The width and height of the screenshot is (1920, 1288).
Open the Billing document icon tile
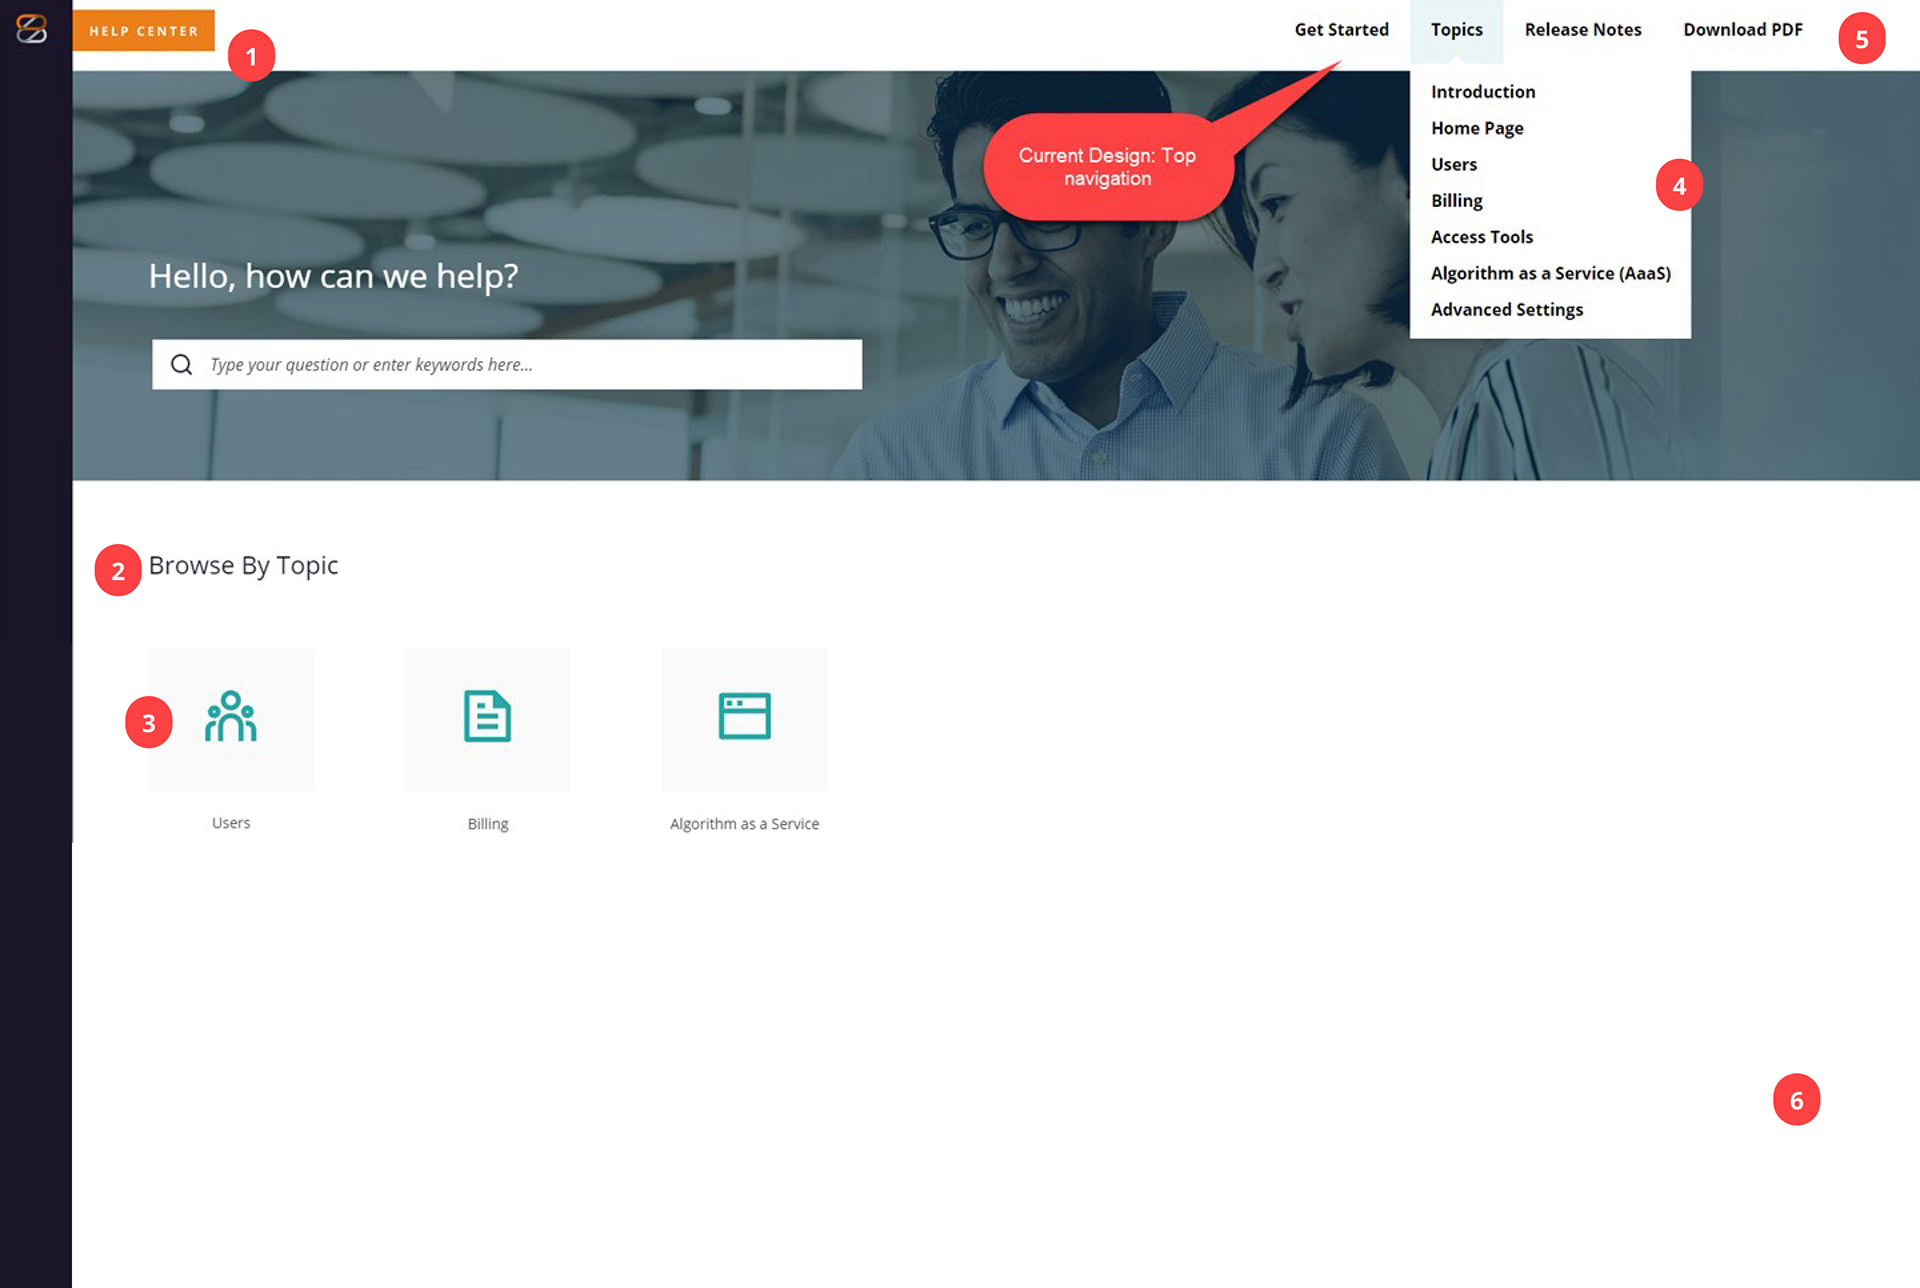pyautogui.click(x=488, y=719)
